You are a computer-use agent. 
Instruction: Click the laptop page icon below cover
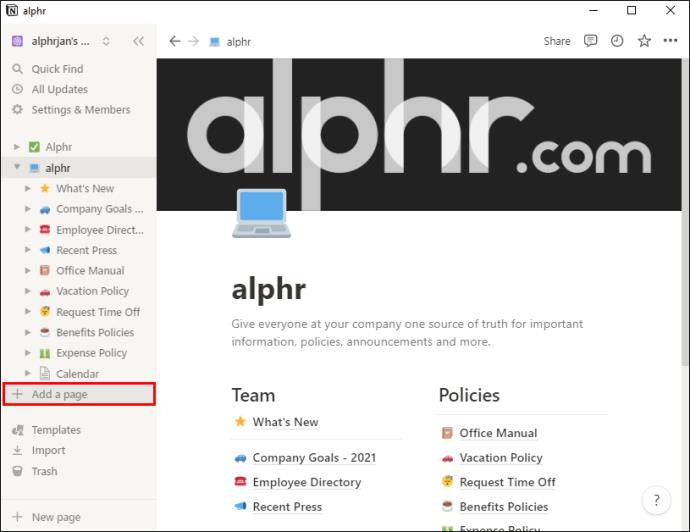261,213
